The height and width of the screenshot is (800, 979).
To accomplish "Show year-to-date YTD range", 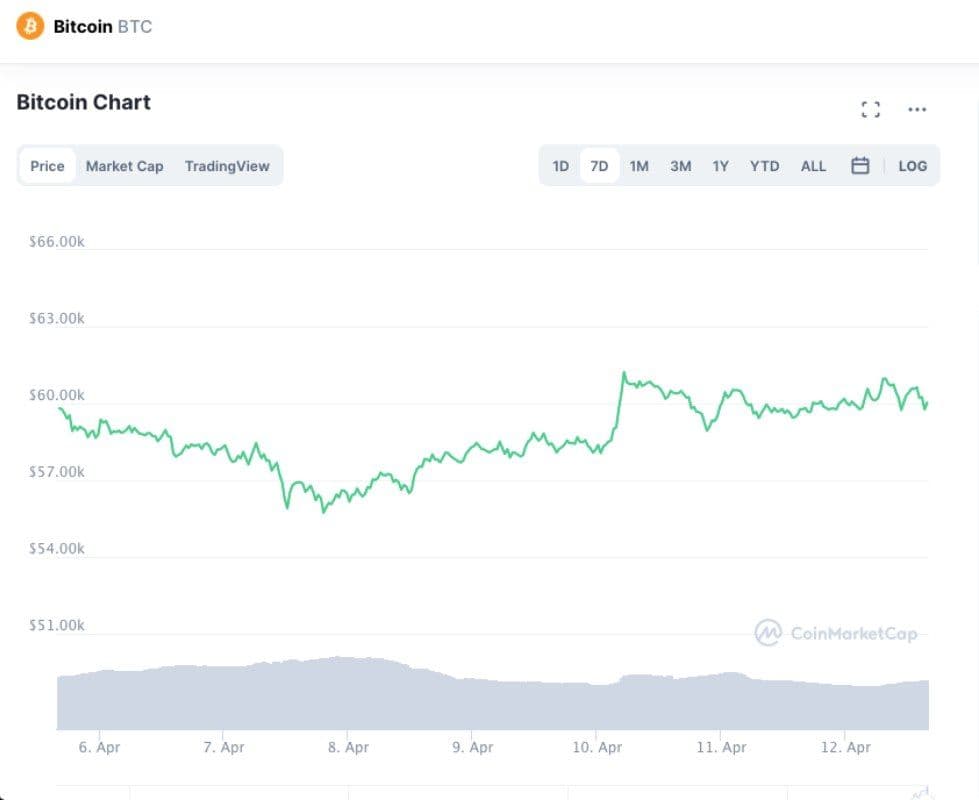I will 764,166.
